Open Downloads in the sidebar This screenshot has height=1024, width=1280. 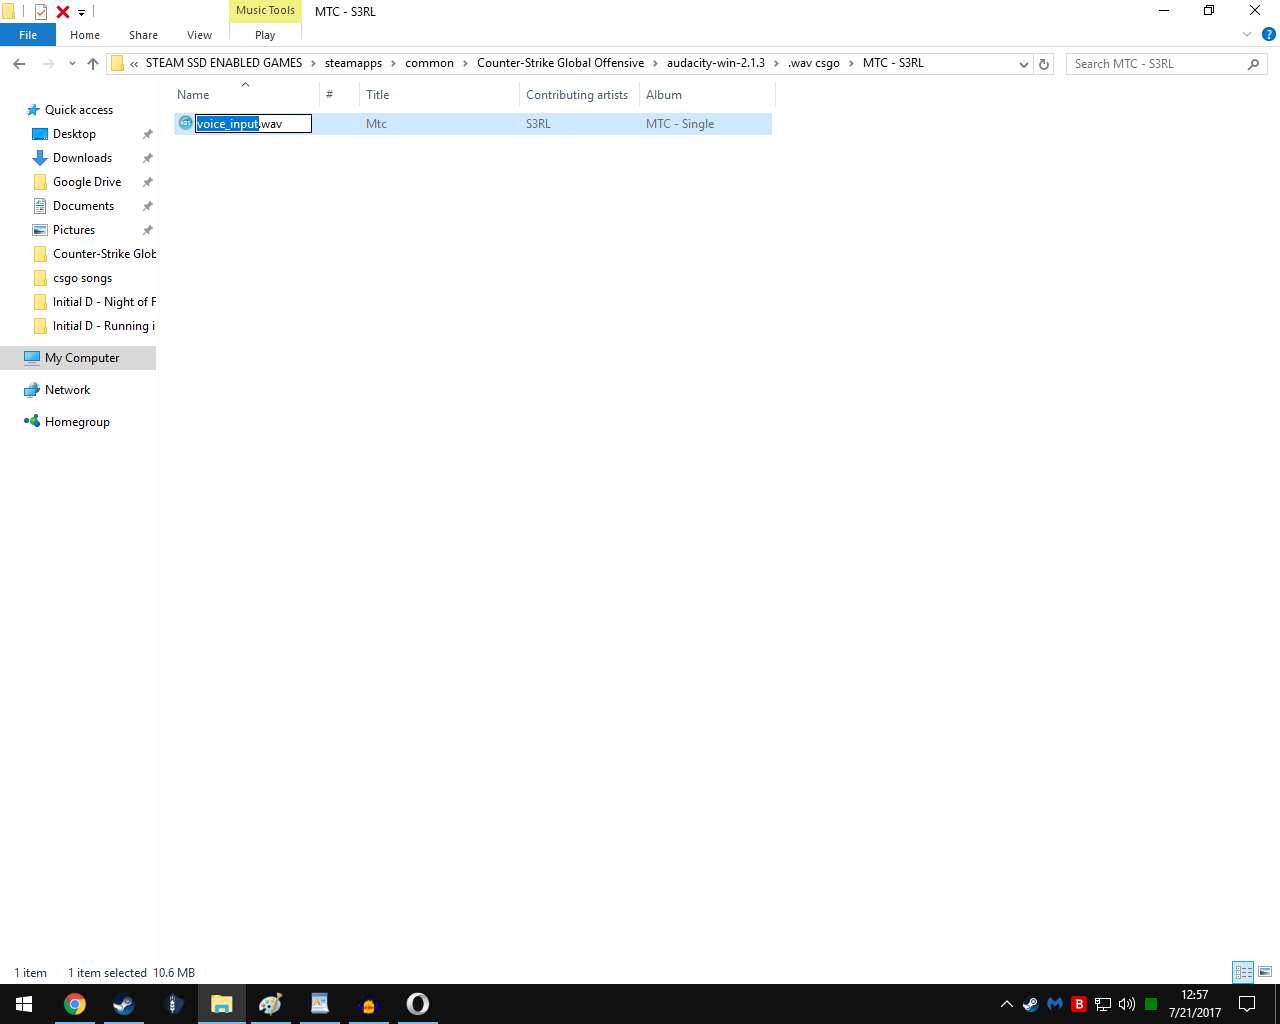pos(82,158)
